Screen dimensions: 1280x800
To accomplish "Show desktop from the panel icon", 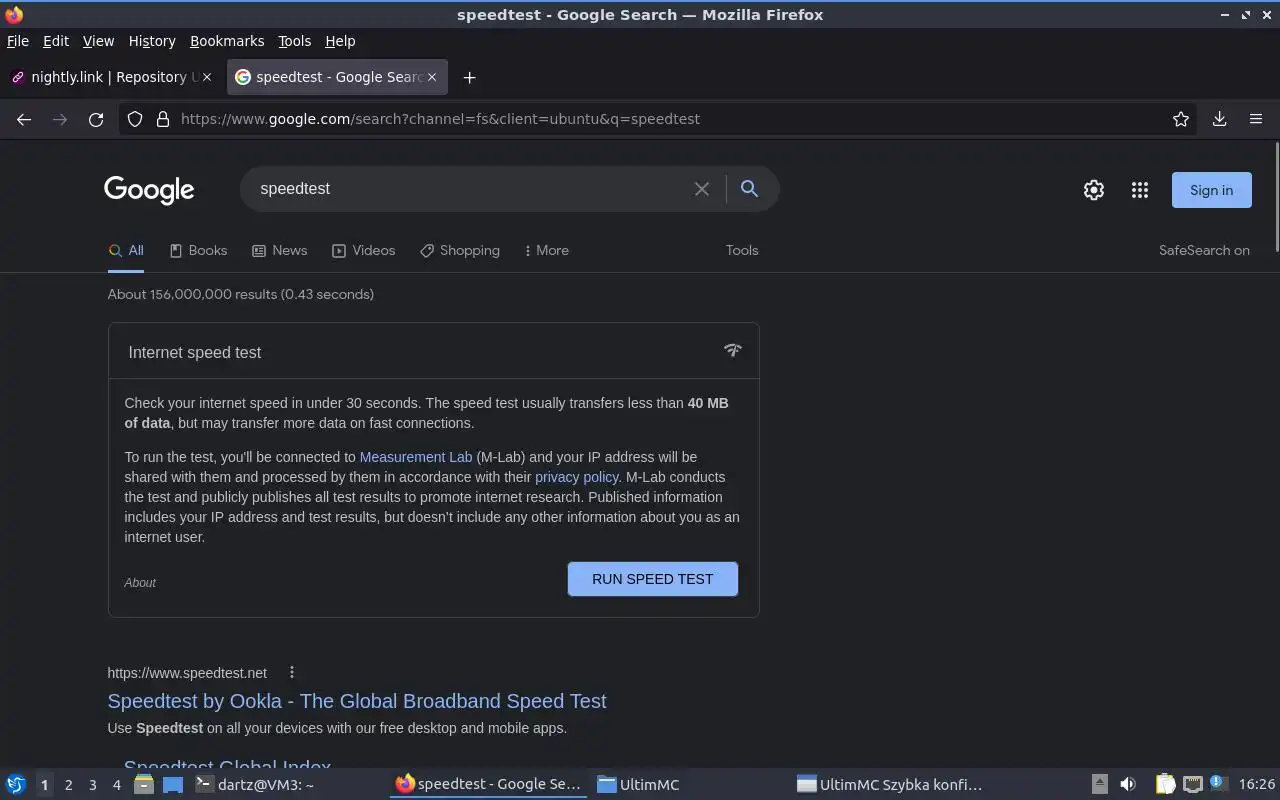I will [x=173, y=785].
